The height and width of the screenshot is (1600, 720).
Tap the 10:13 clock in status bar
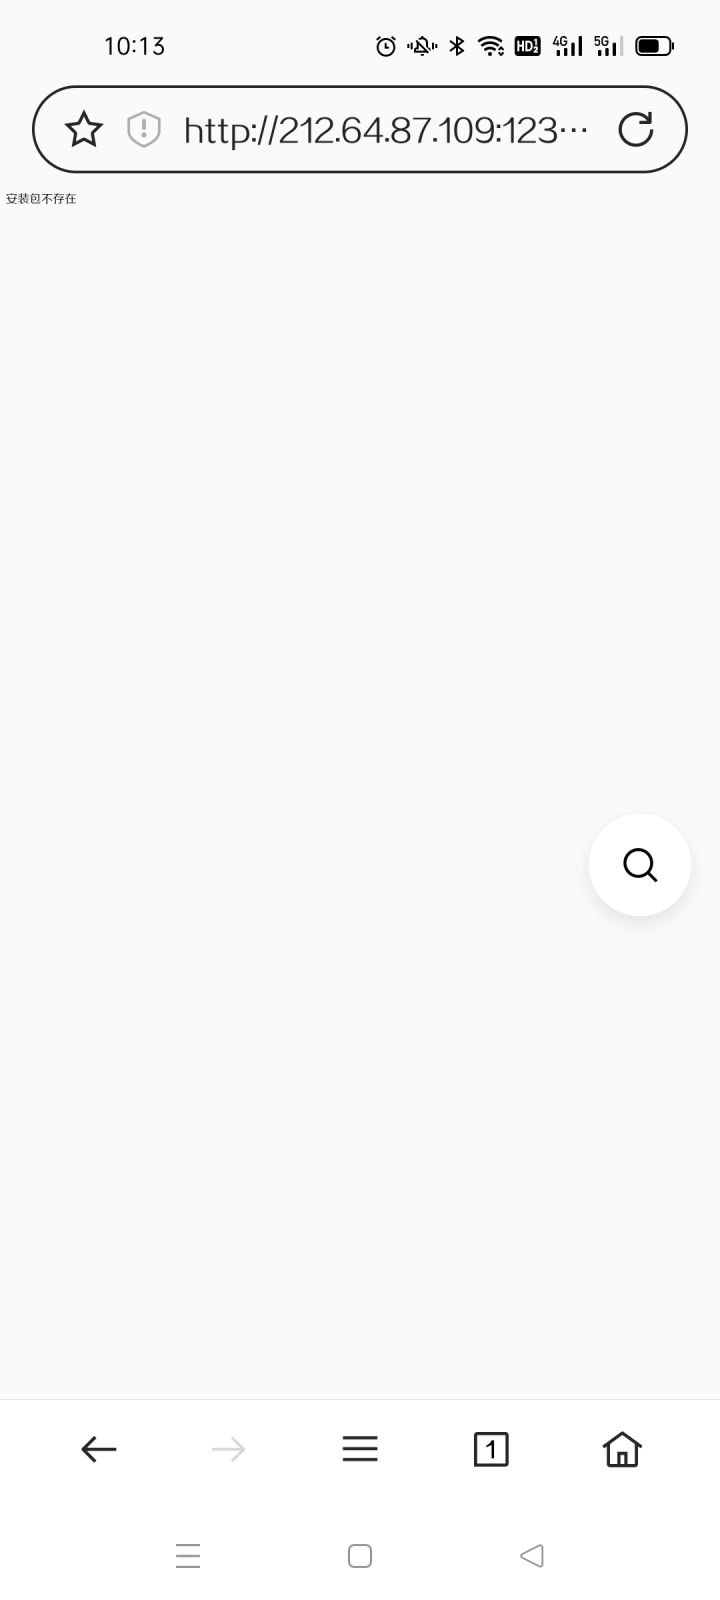[134, 46]
